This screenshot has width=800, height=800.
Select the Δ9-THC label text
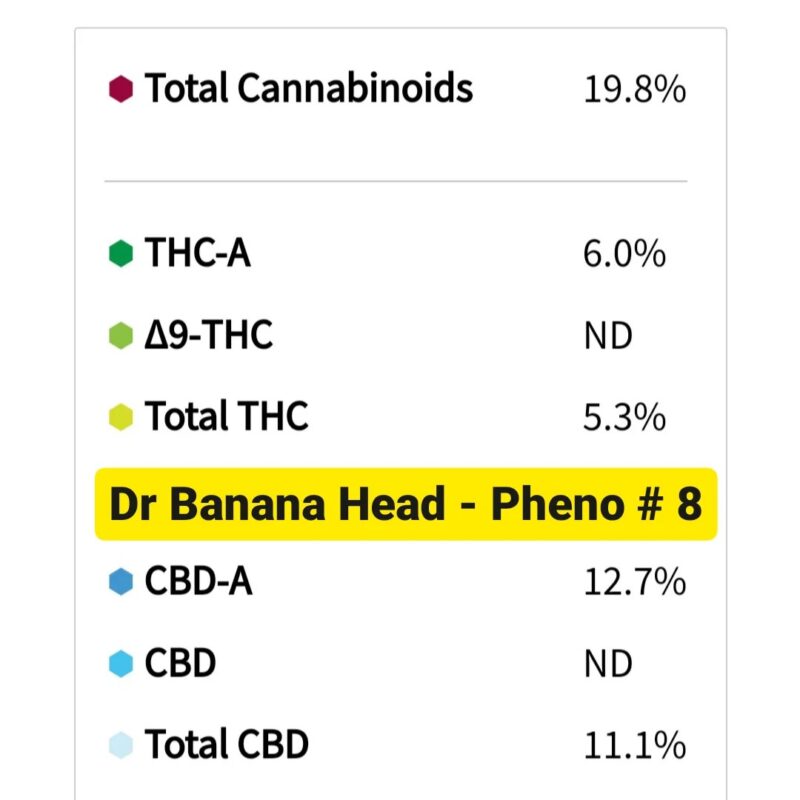(209, 336)
